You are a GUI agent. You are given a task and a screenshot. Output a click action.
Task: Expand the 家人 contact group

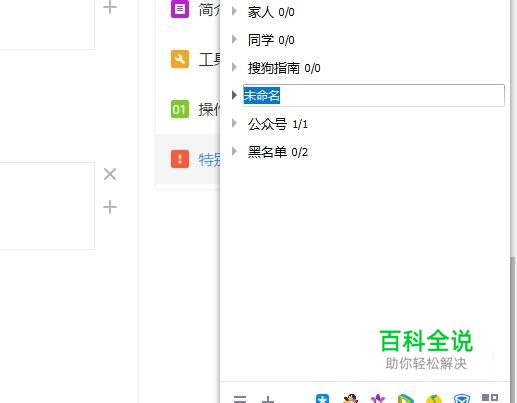[x=234, y=11]
